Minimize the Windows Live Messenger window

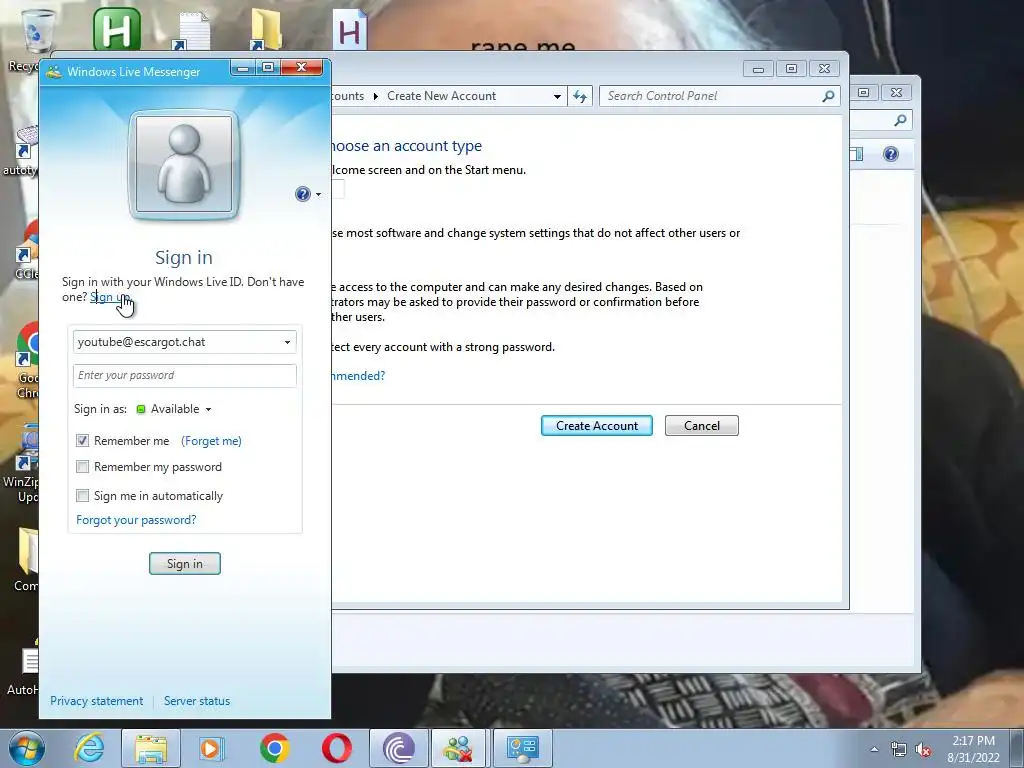click(x=243, y=68)
